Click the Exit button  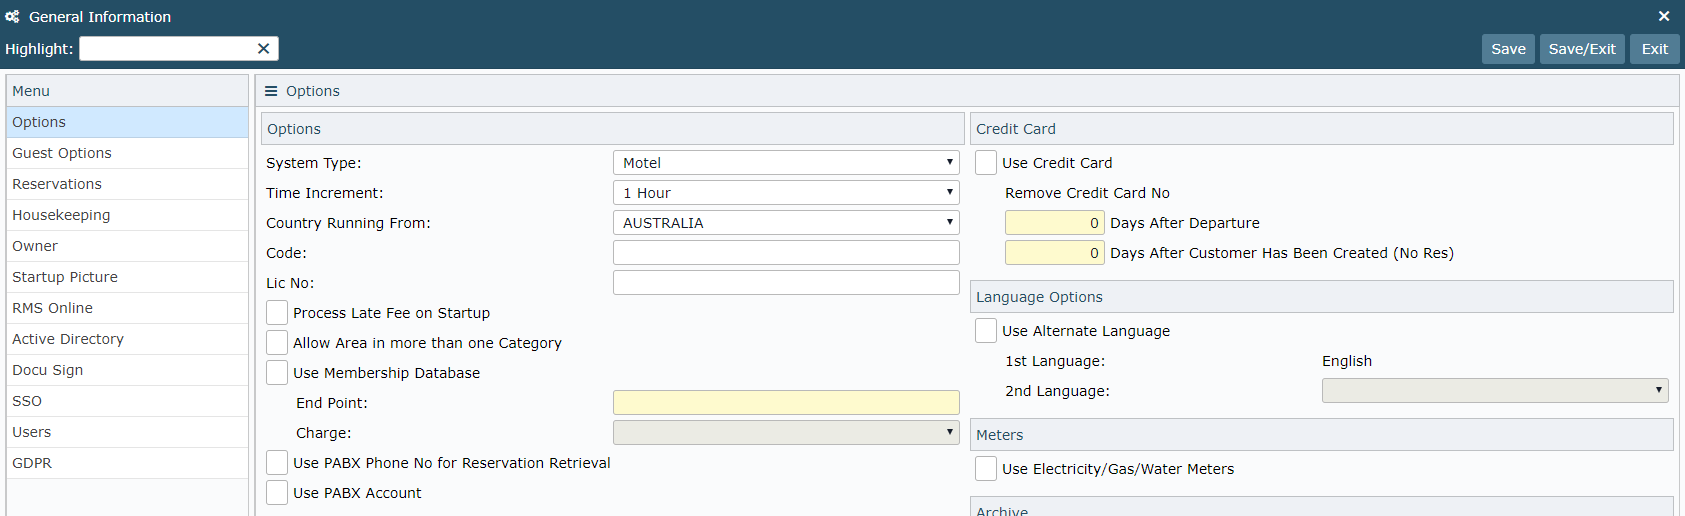pyautogui.click(x=1654, y=49)
